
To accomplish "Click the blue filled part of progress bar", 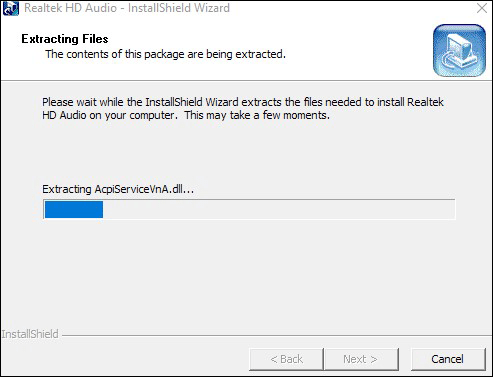I will pos(74,209).
